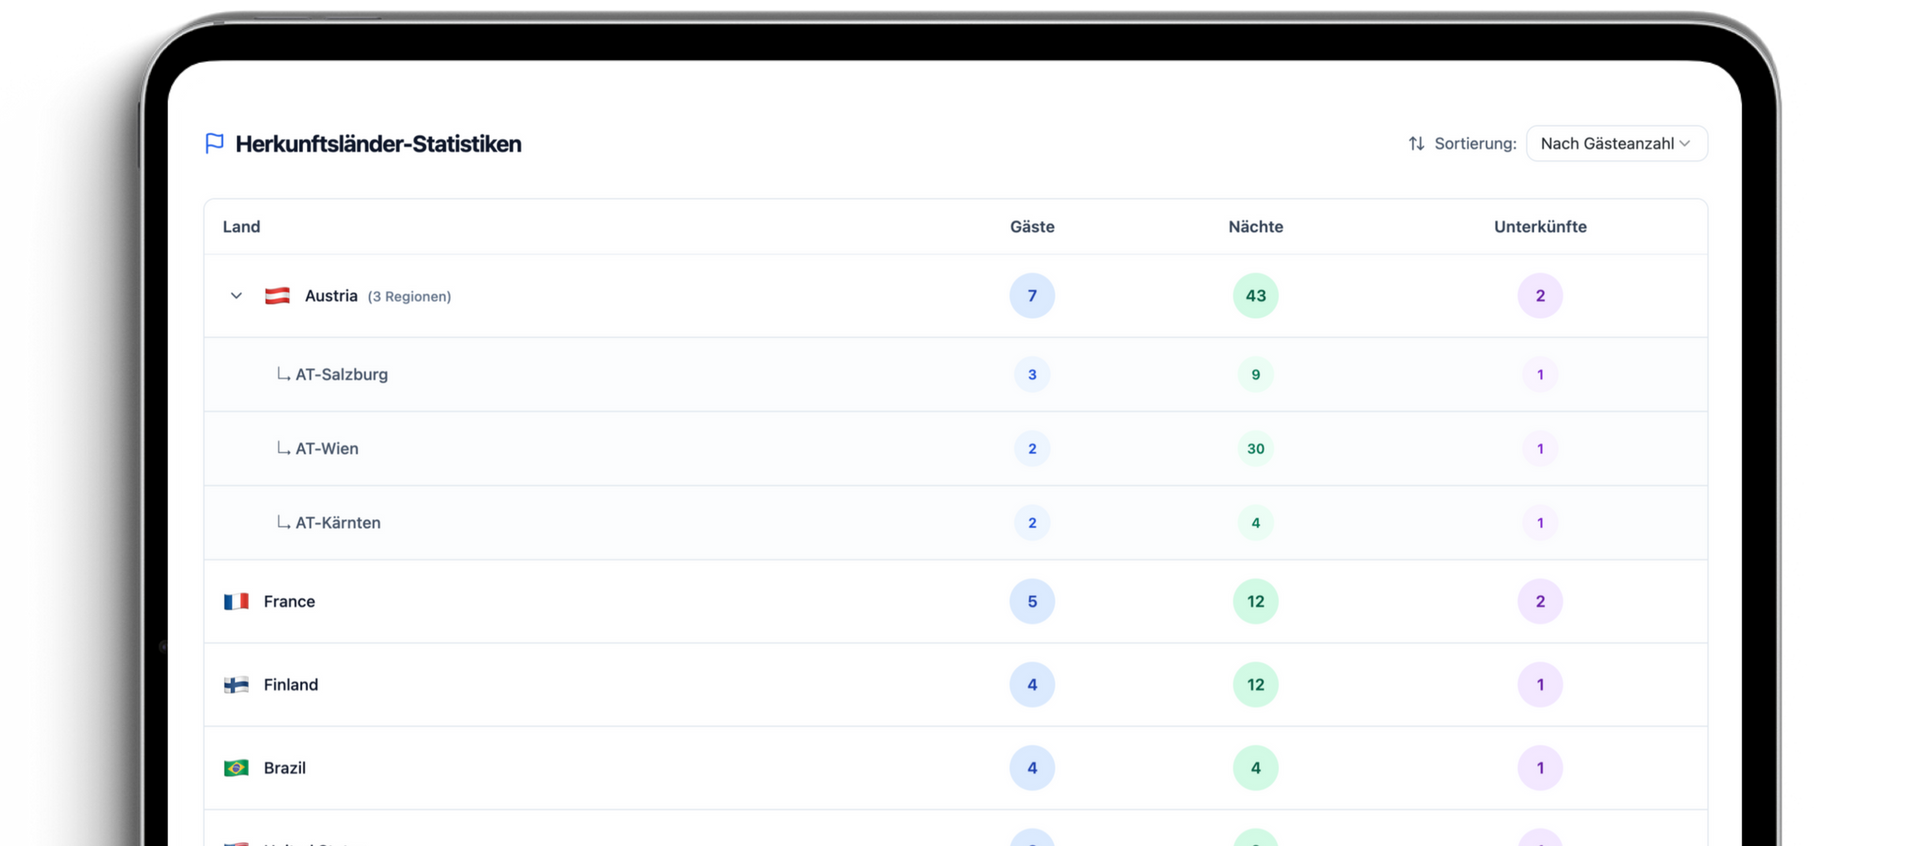The height and width of the screenshot is (846, 1920).
Task: Click France's guest count badge 5
Action: point(1032,601)
